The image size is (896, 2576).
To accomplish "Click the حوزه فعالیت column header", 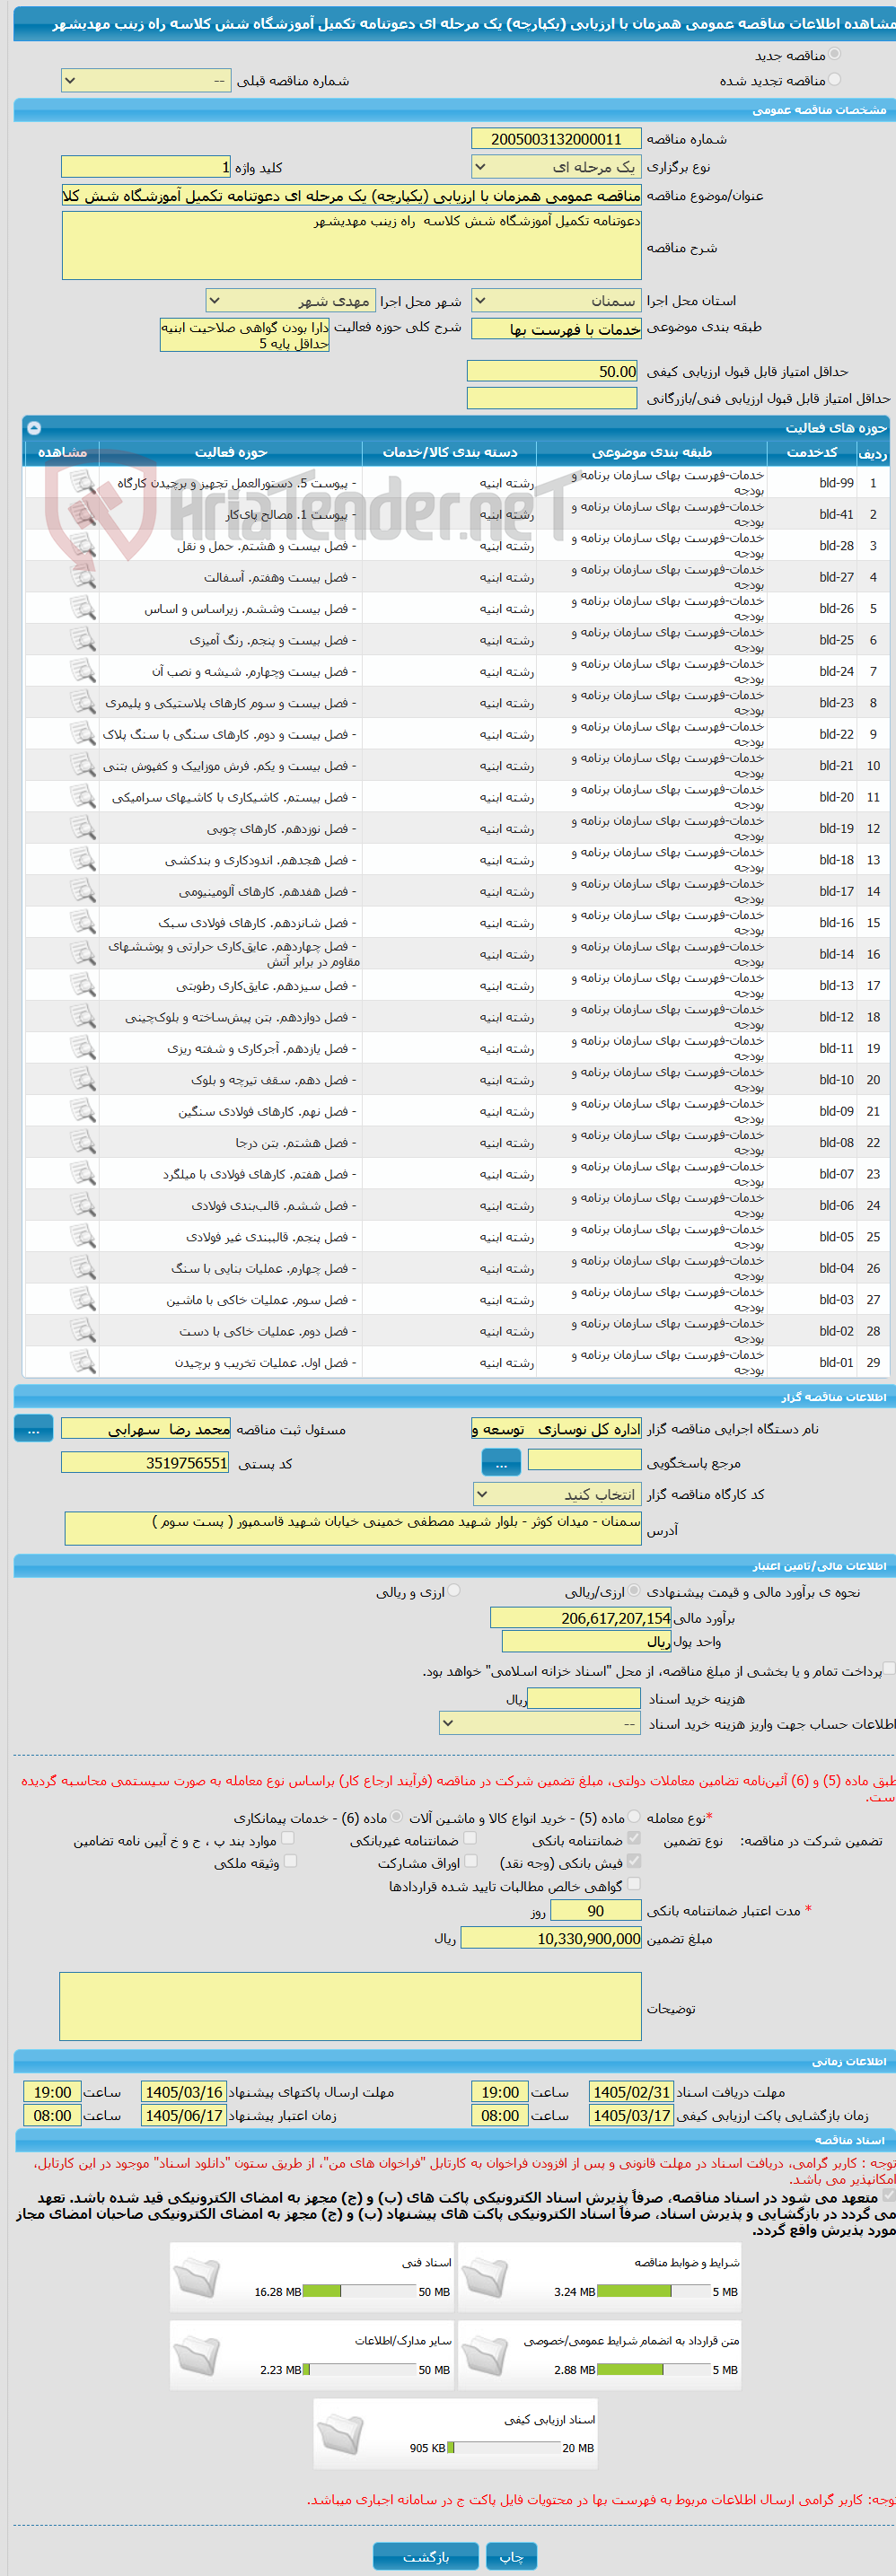I will tap(231, 452).
